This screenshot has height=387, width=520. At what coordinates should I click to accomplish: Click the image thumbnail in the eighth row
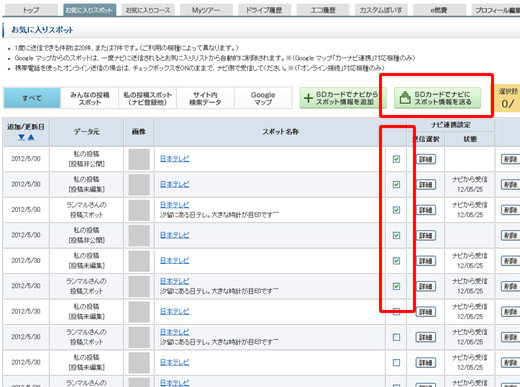click(x=139, y=338)
